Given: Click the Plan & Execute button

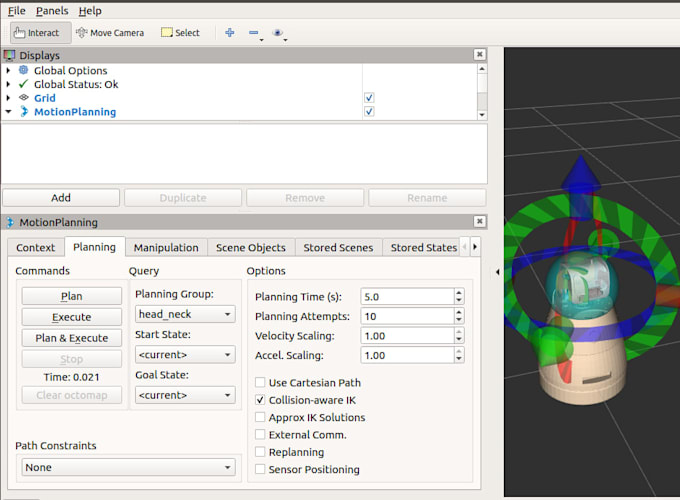Looking at the screenshot, I should (72, 338).
